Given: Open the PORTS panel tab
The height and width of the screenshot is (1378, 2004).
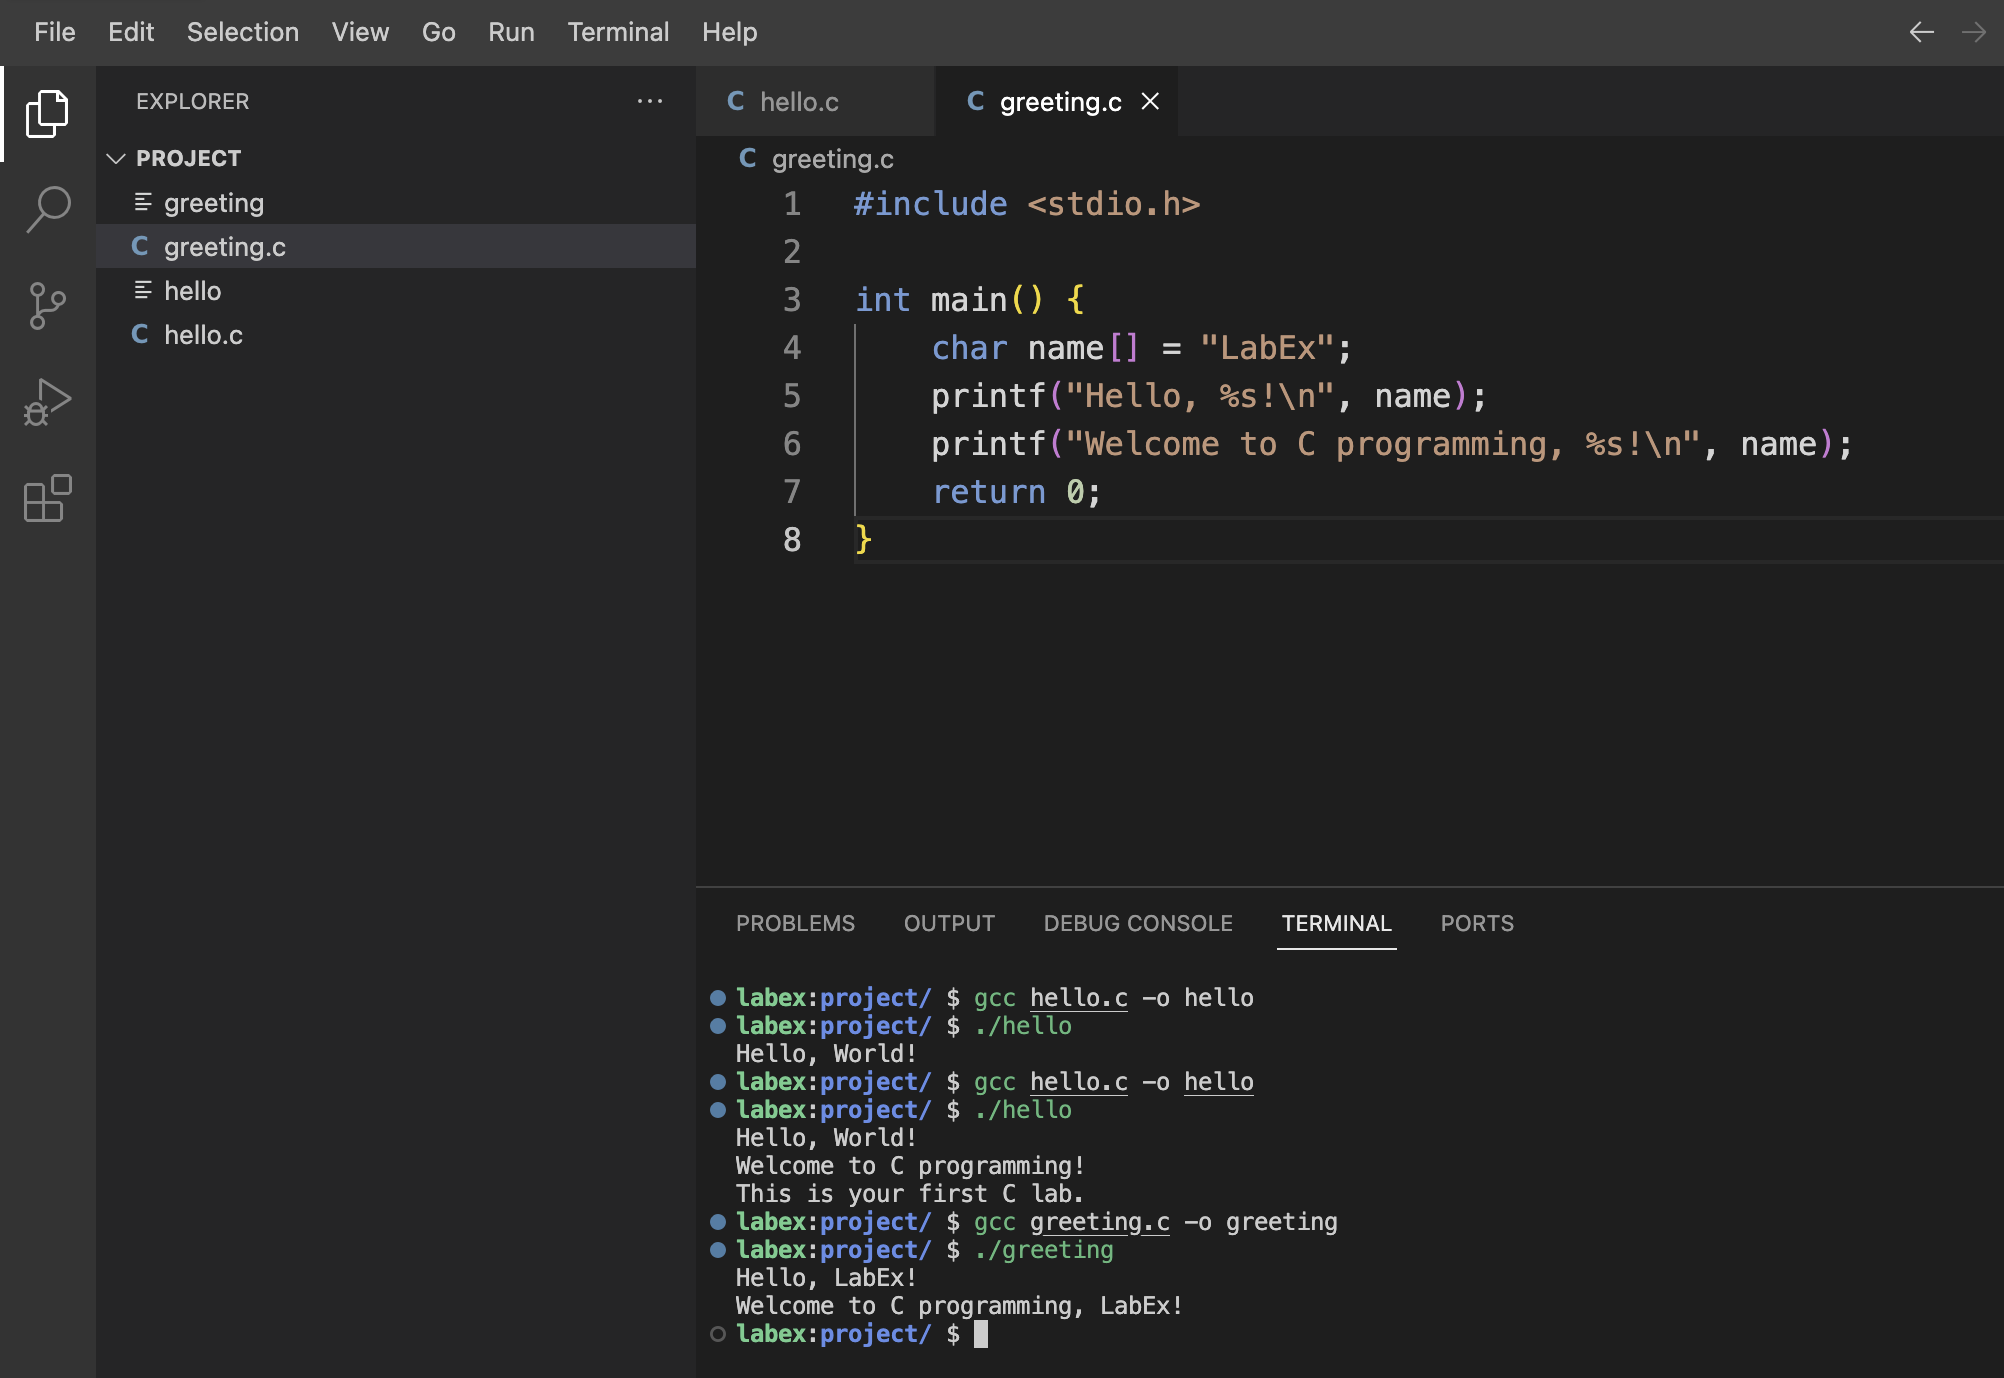Looking at the screenshot, I should (1476, 923).
